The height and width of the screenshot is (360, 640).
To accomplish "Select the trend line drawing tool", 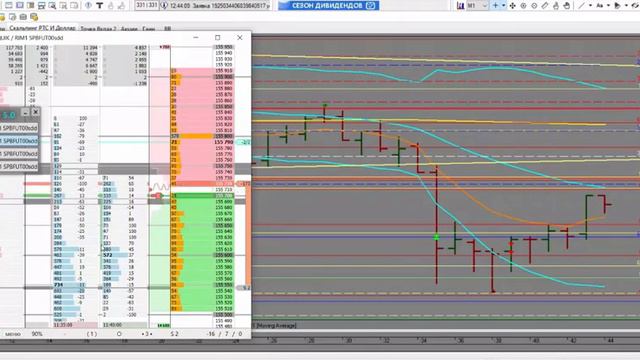I will [582, 5].
